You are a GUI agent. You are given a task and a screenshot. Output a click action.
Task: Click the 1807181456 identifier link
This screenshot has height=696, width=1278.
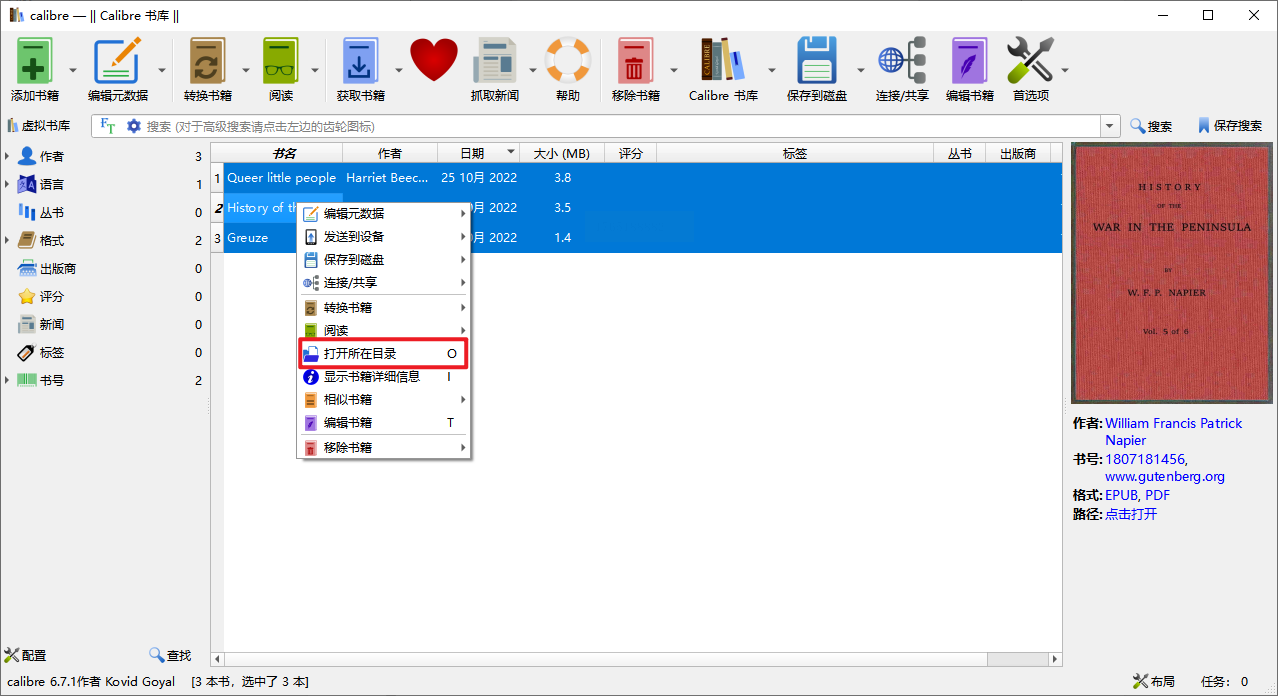click(1145, 459)
